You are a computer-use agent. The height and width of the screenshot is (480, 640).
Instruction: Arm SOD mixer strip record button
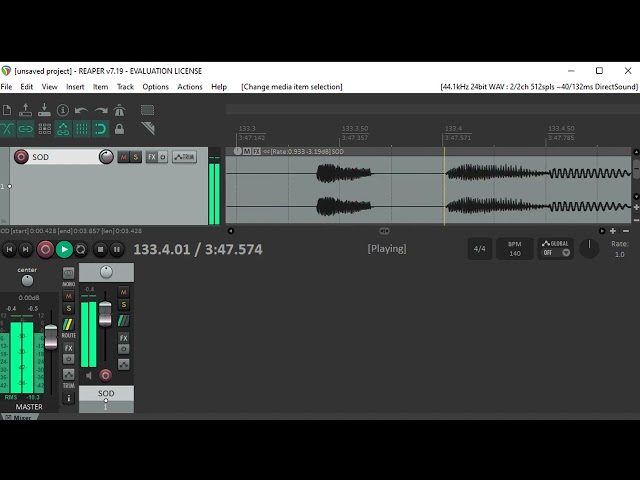105,375
